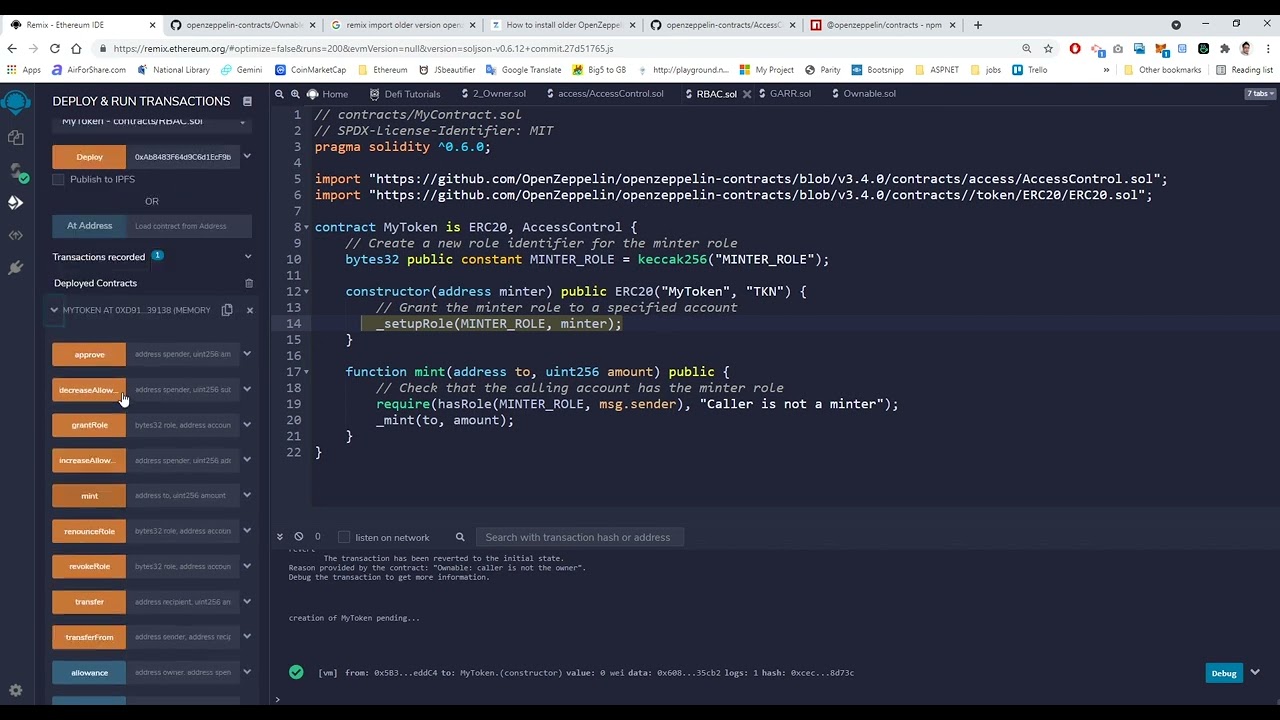Image resolution: width=1280 pixels, height=720 pixels.
Task: Expand the transaction log details chevron
Action: pos(1255,673)
